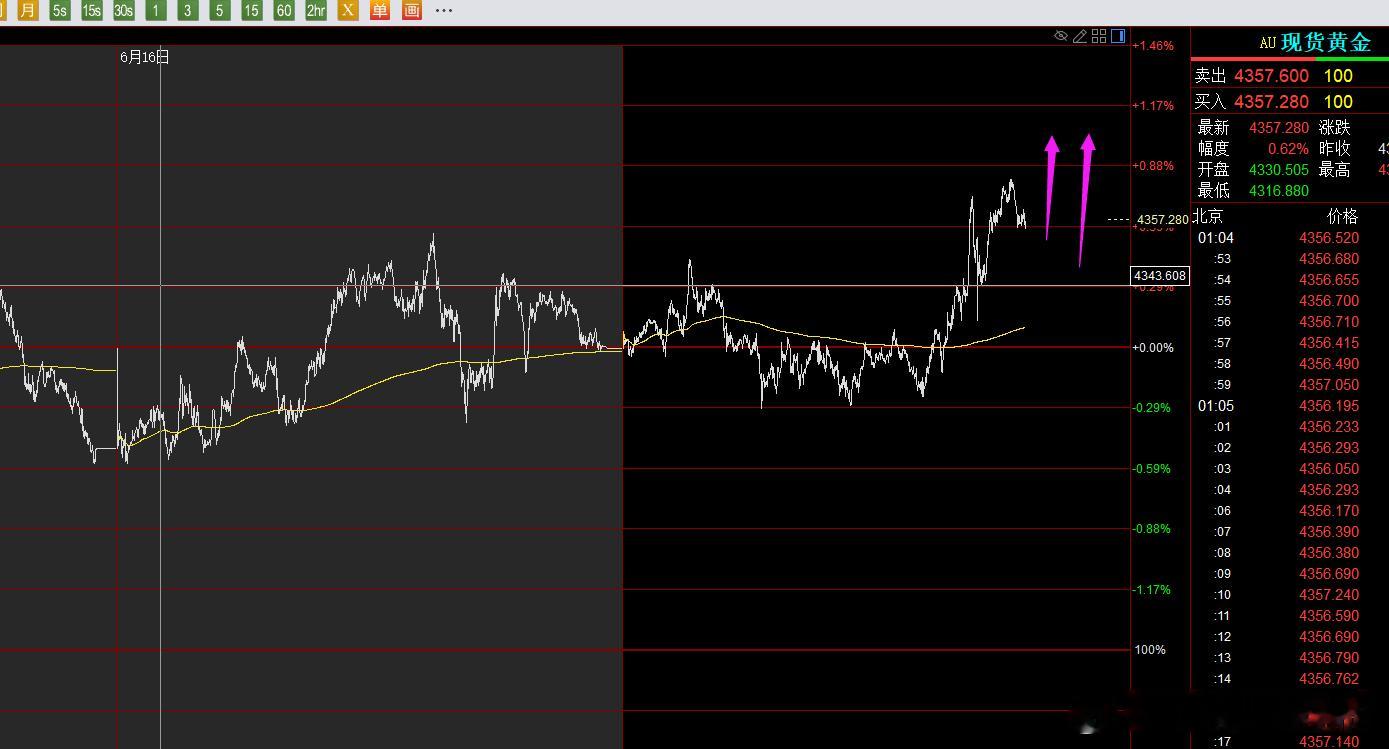The width and height of the screenshot is (1389, 749).
Task: Click the 100% axis label
Action: 1150,650
